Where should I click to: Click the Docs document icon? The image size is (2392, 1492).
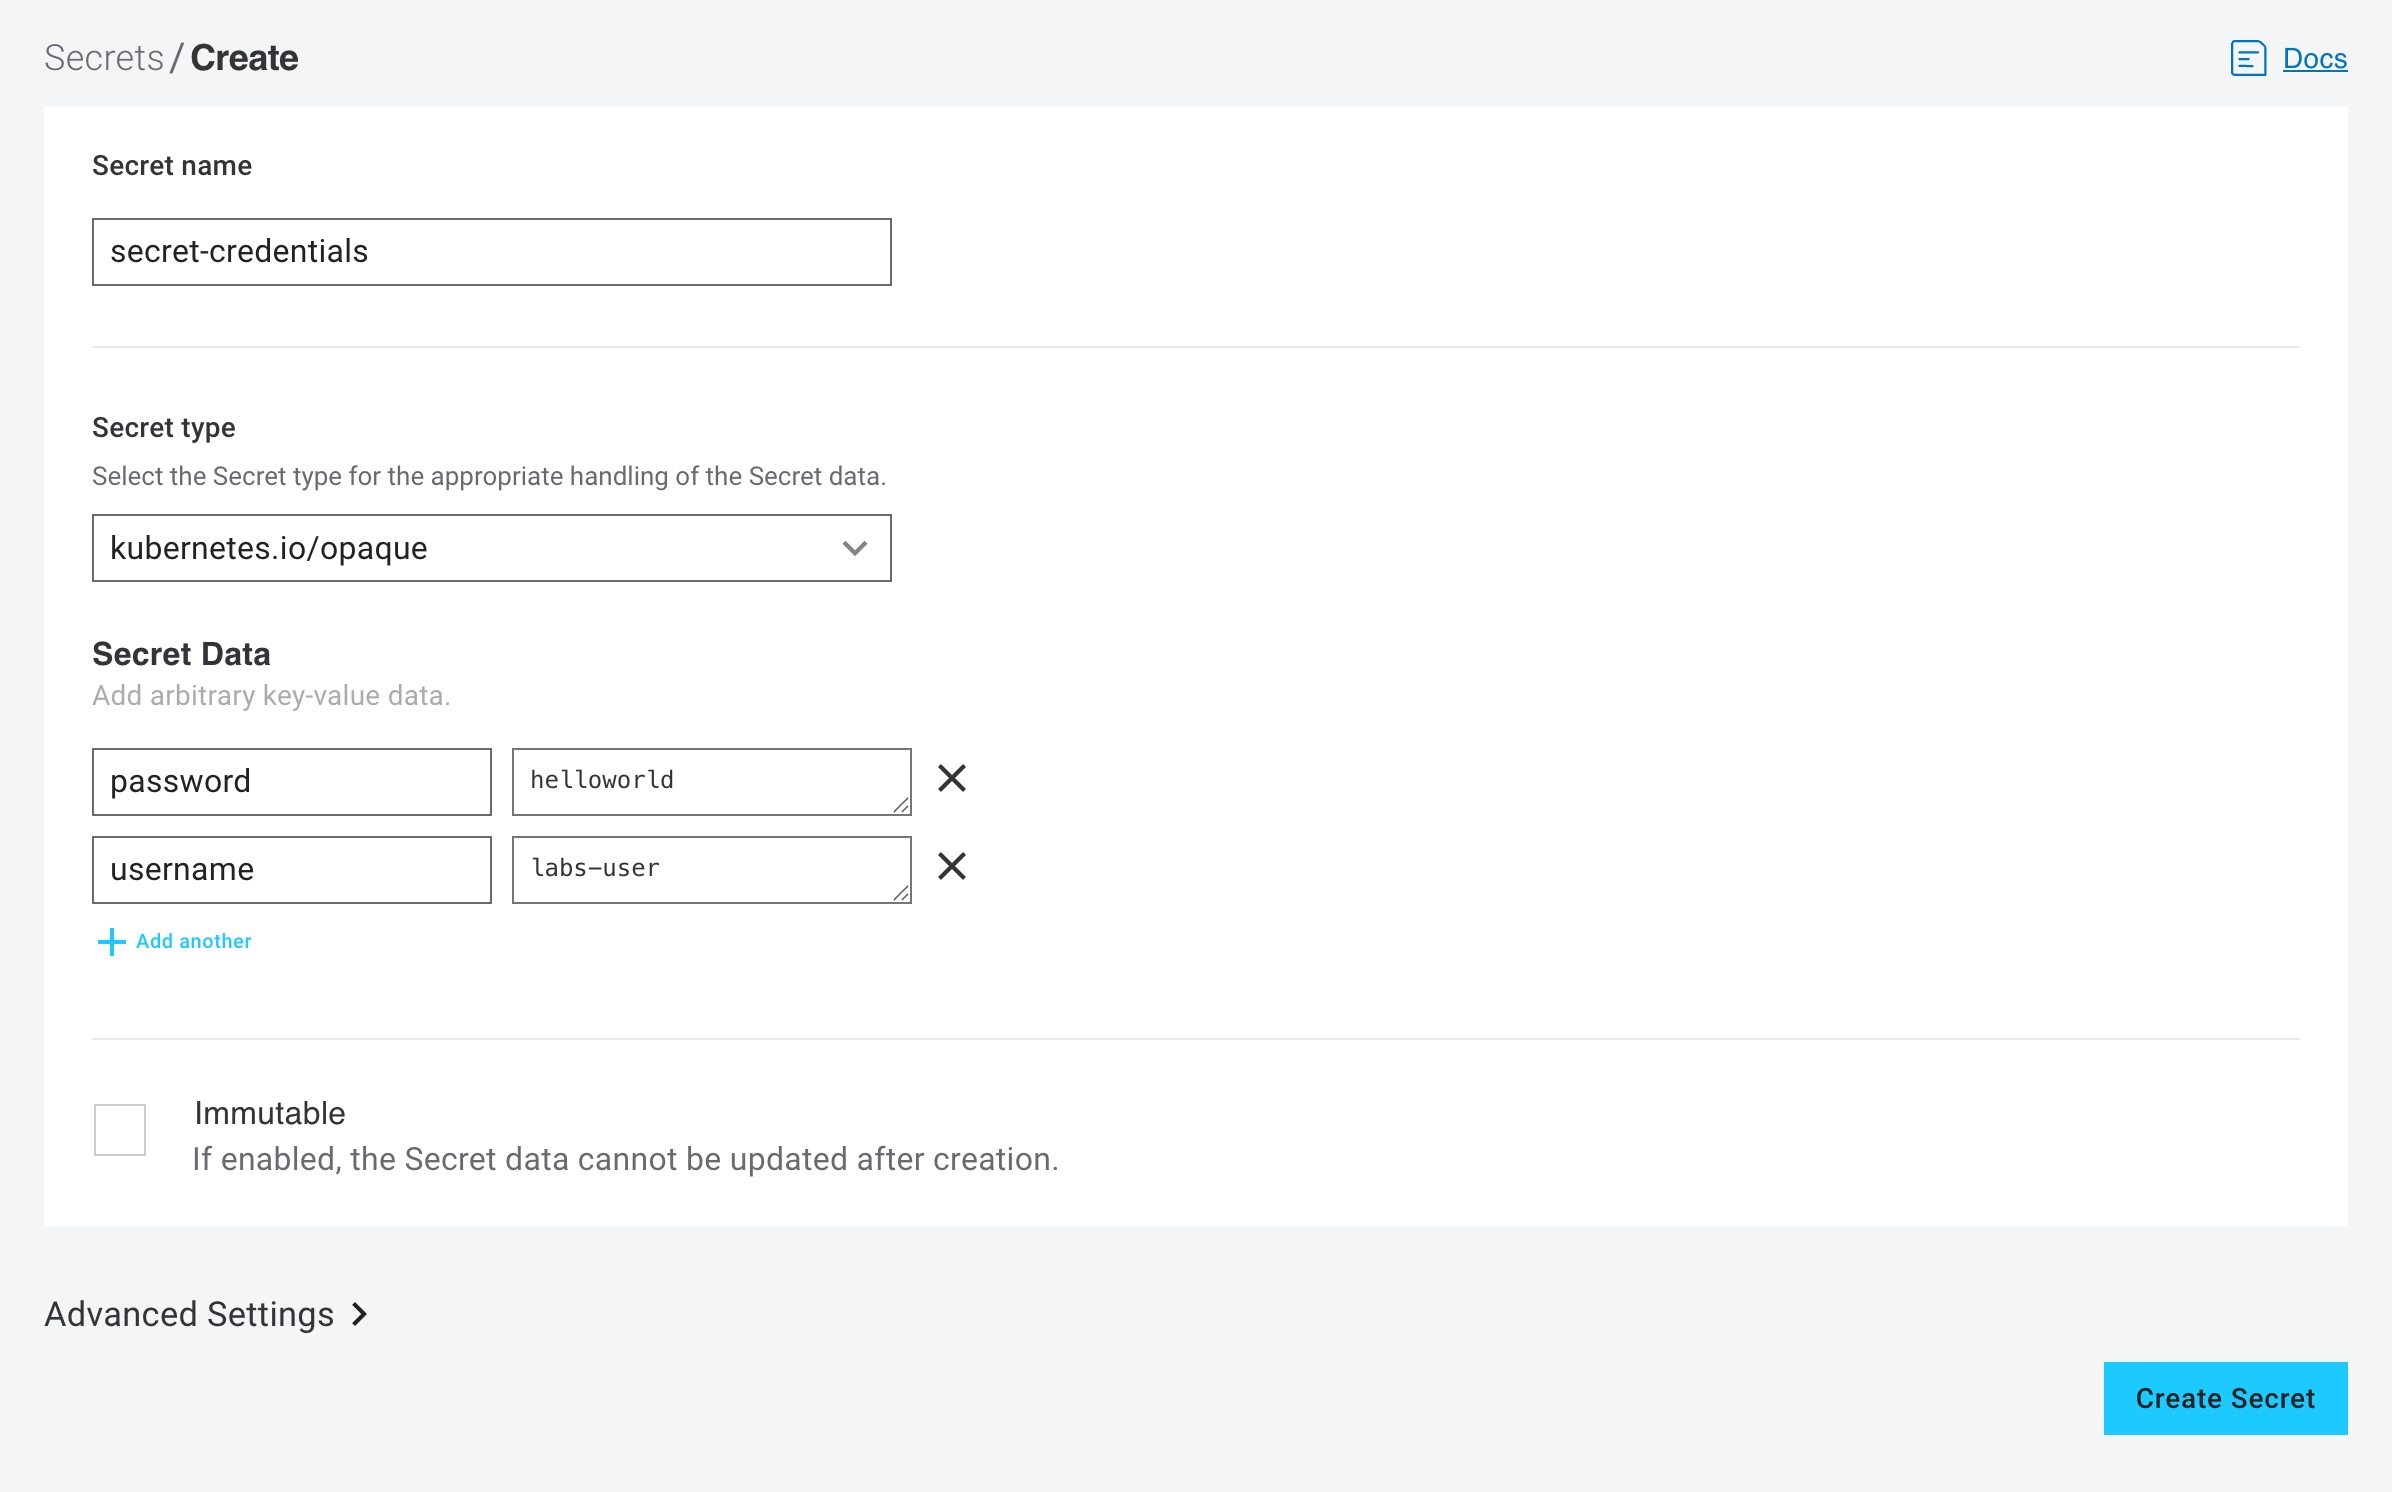2247,59
